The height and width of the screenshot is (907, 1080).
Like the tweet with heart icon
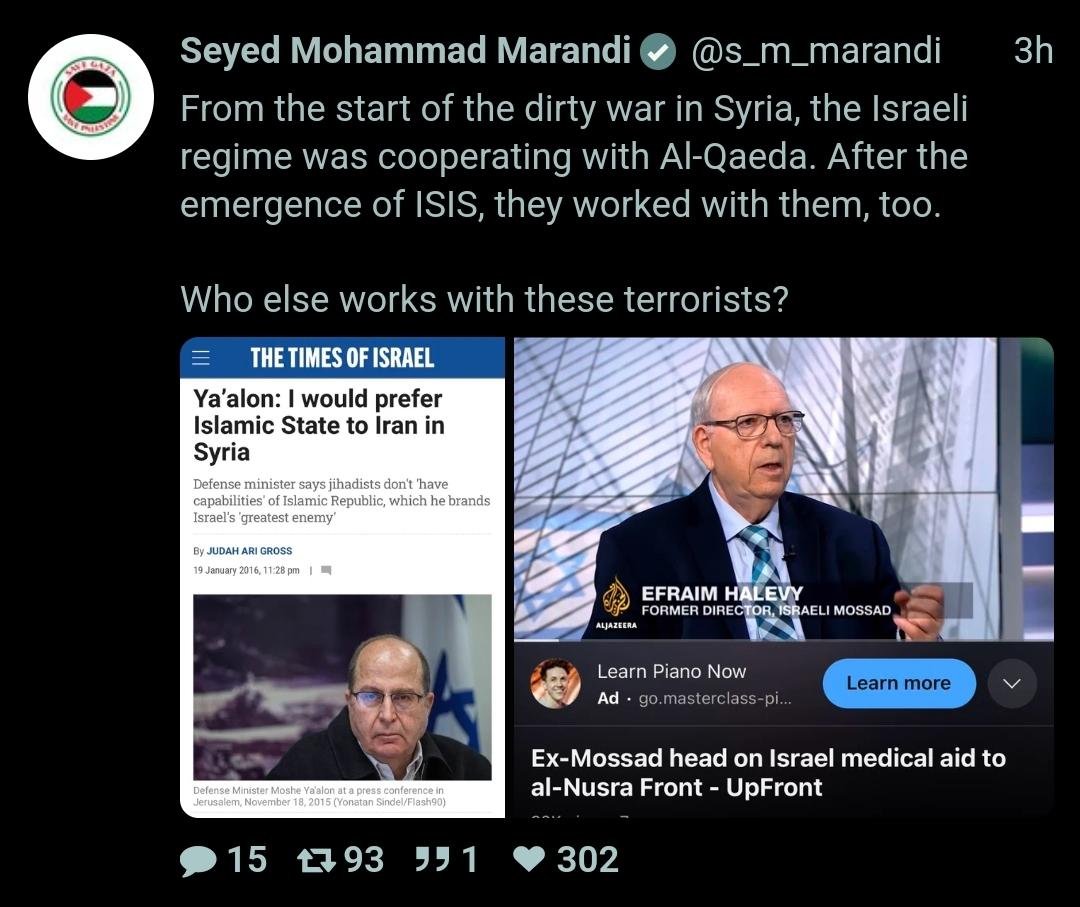click(x=530, y=859)
